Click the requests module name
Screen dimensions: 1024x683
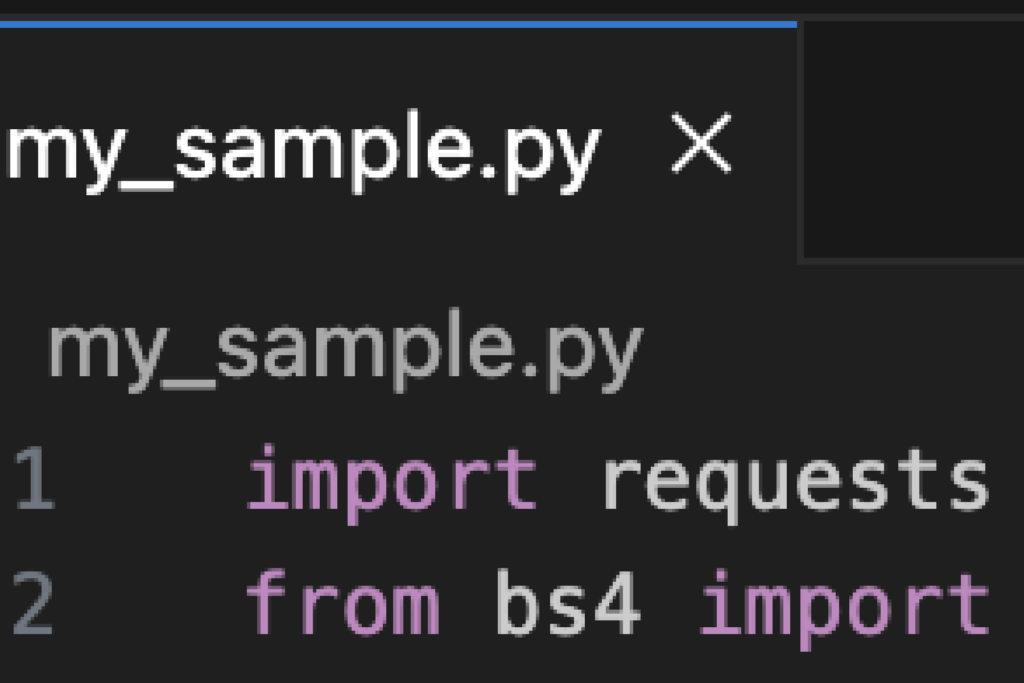pyautogui.click(x=794, y=480)
